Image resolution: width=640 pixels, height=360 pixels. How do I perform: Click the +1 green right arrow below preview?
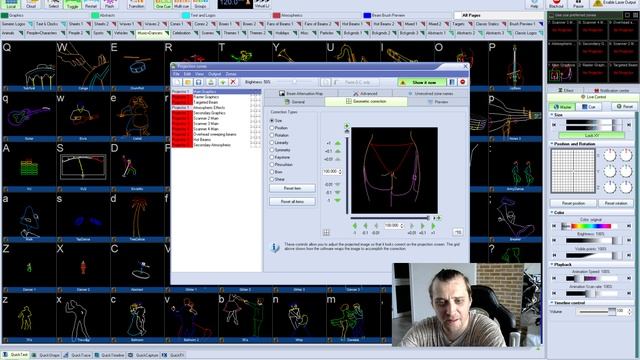(x=433, y=226)
